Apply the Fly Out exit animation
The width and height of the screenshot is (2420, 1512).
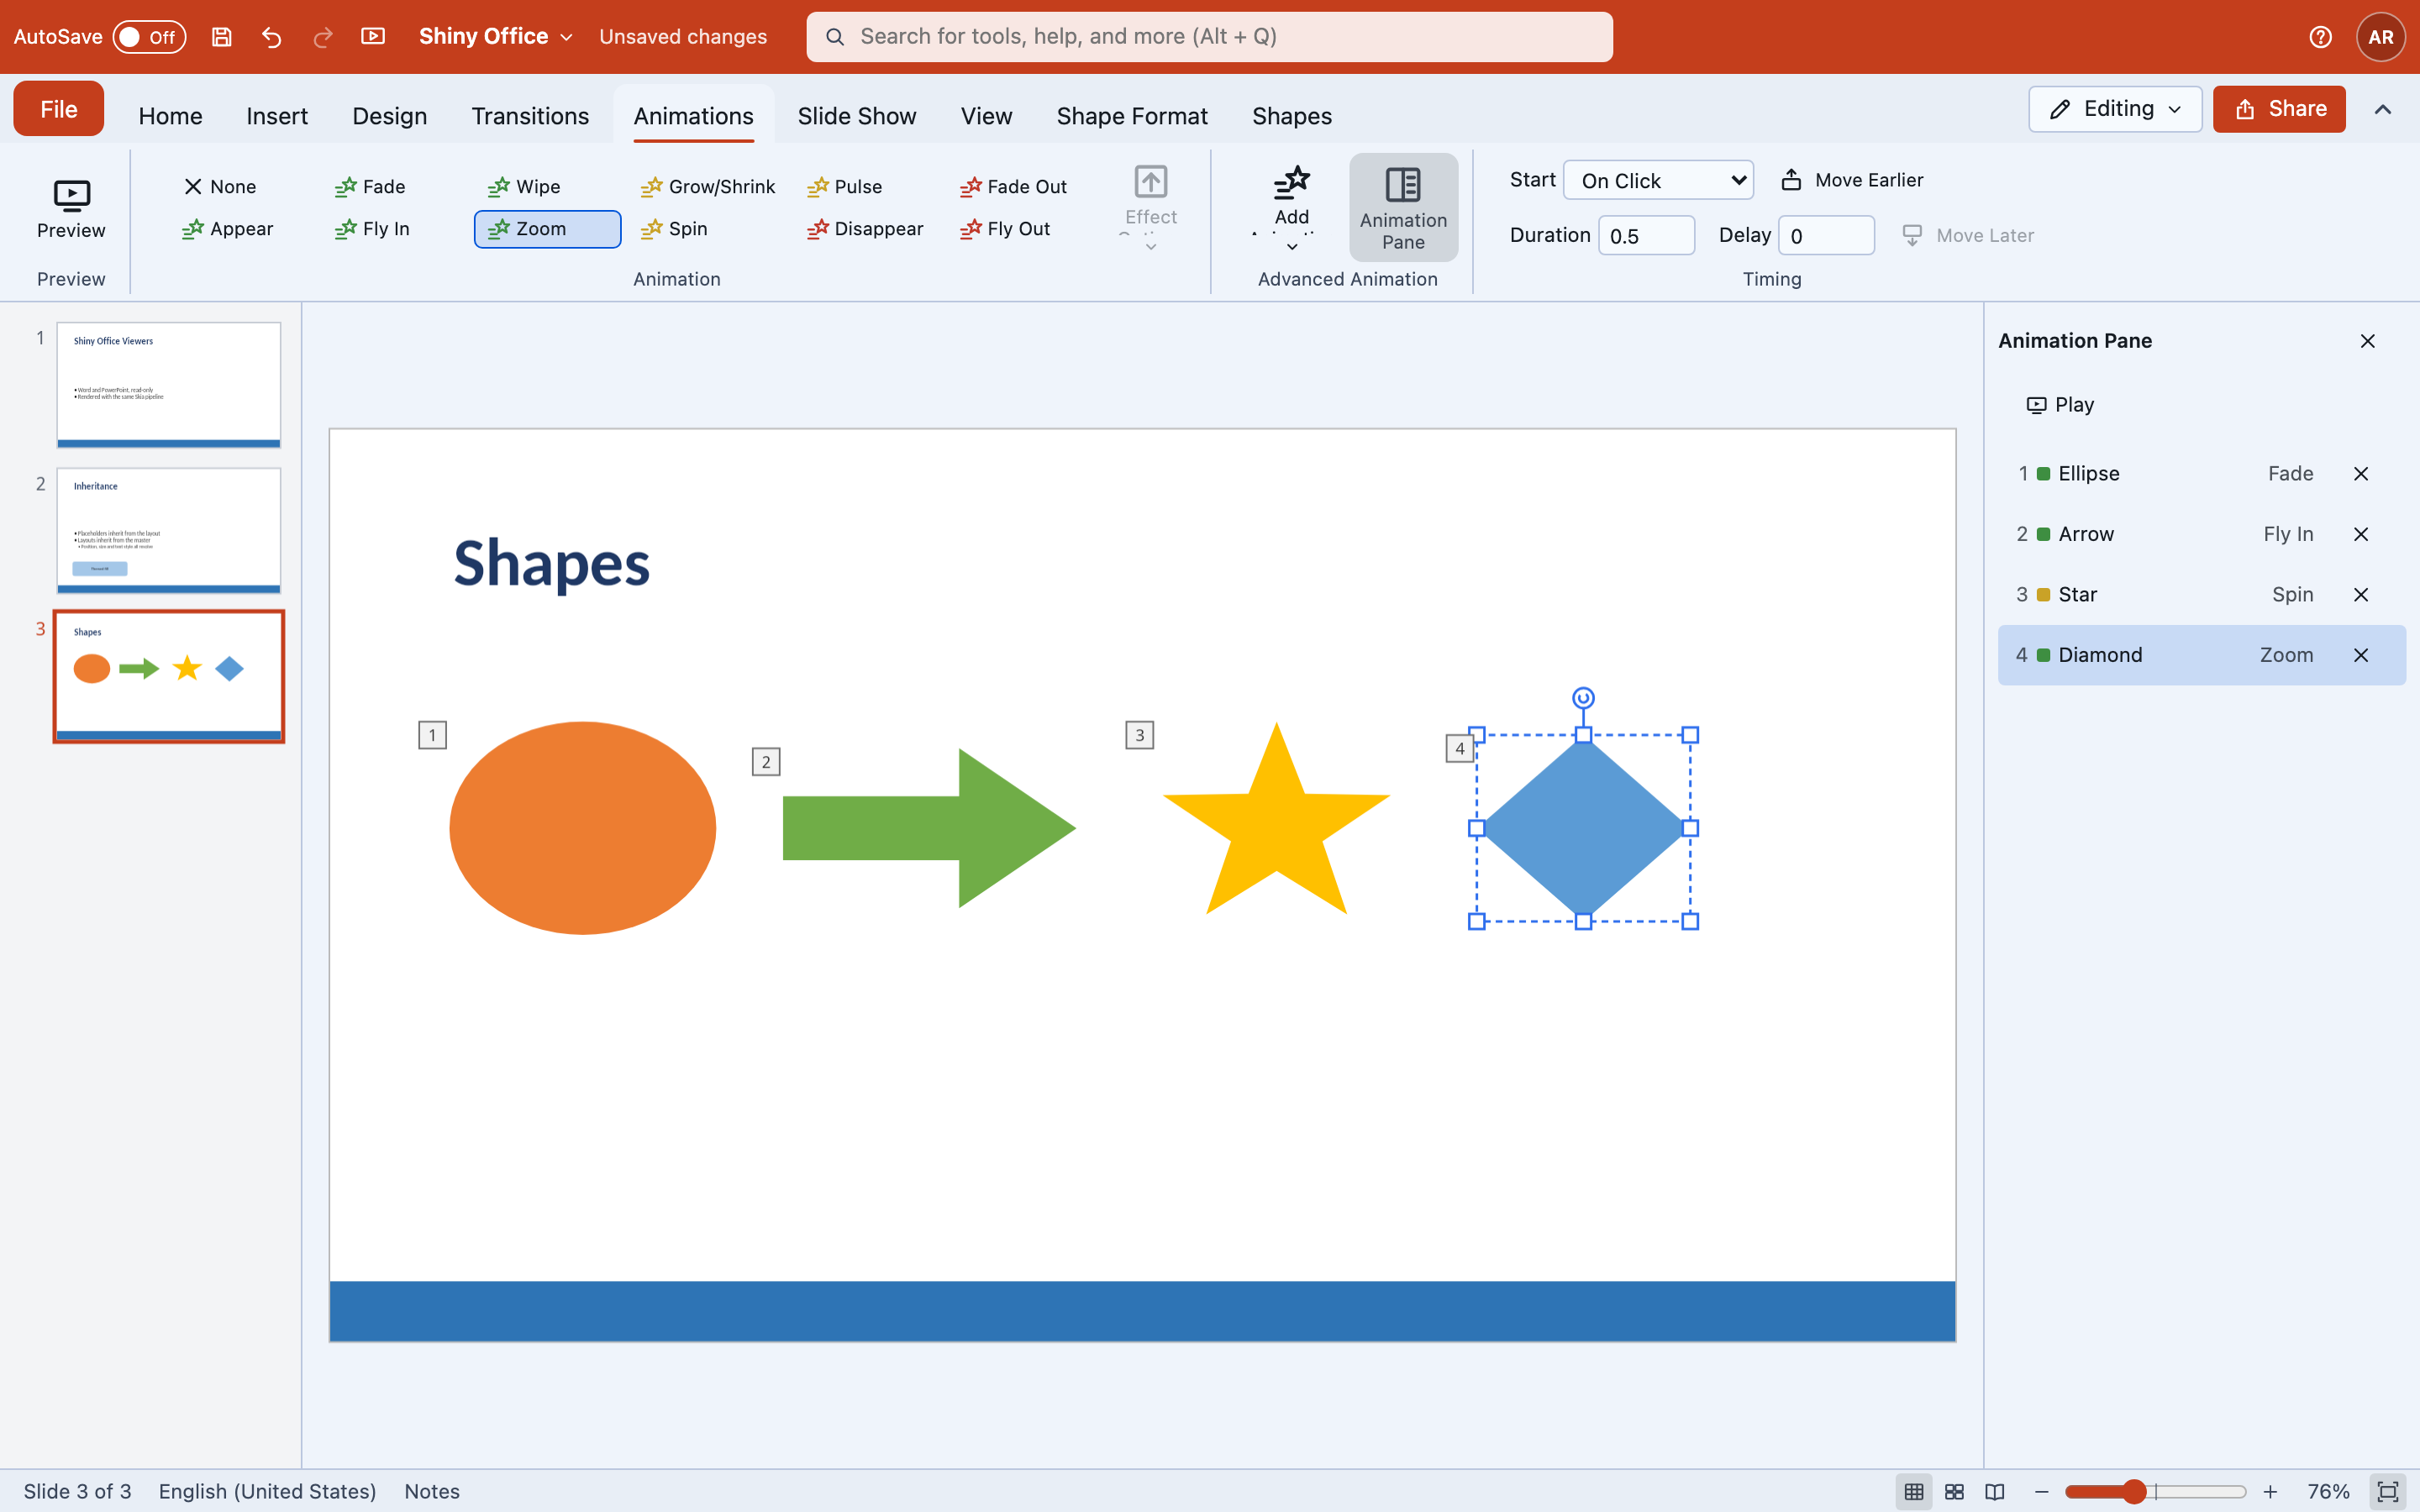coord(1005,229)
